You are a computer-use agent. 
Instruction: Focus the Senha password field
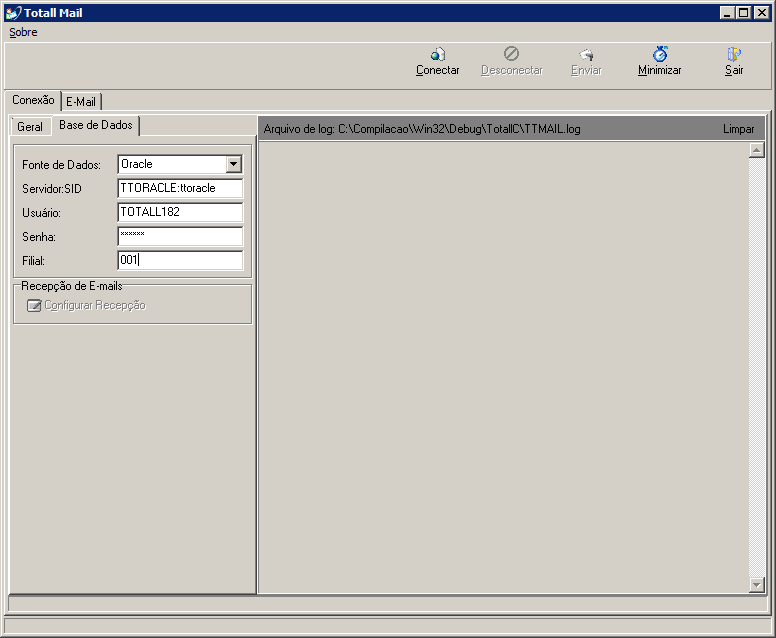coord(180,236)
